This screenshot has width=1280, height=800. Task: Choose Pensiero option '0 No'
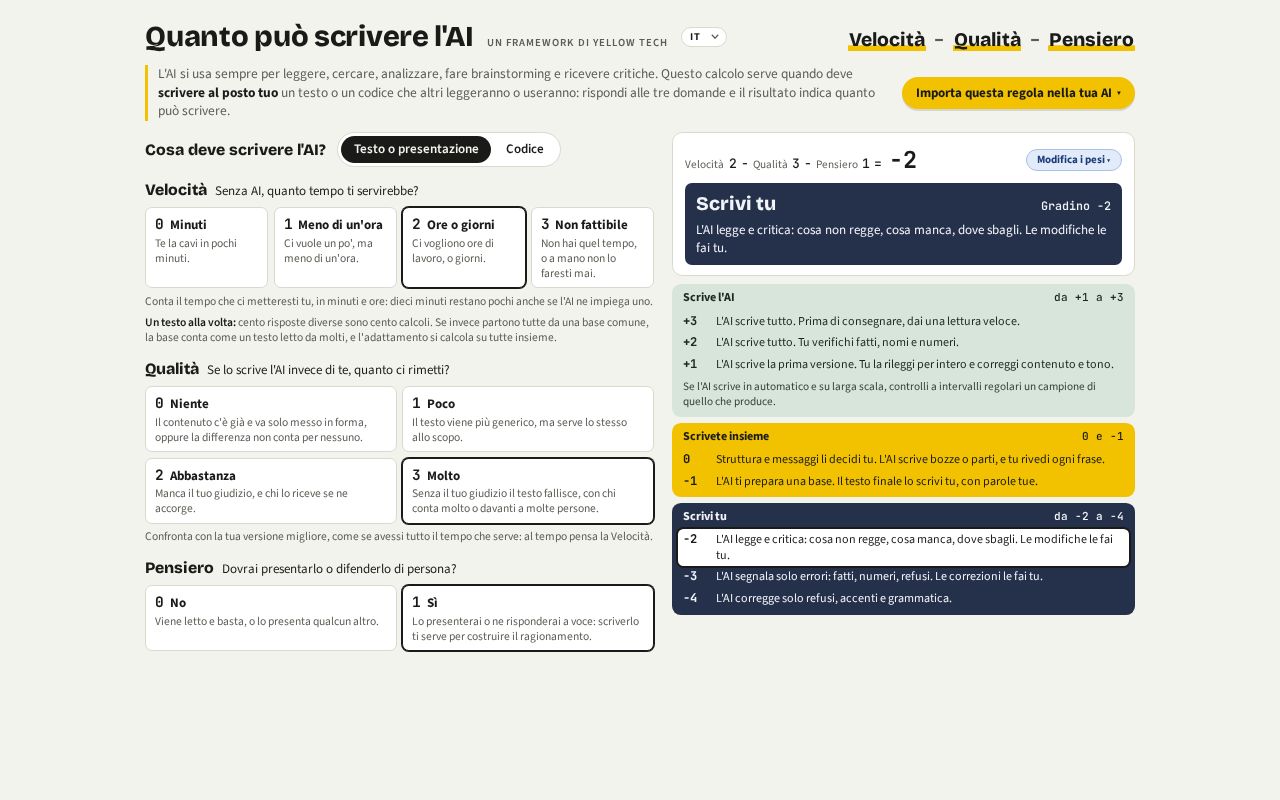pos(271,618)
